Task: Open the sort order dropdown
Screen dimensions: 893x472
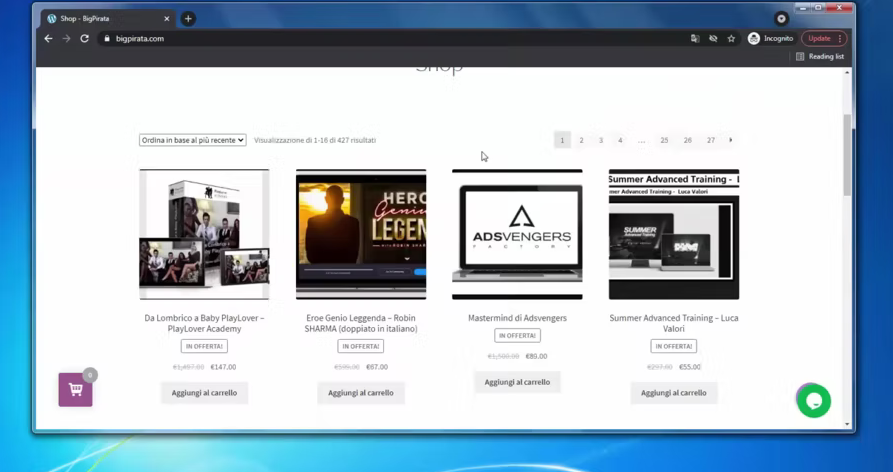Action: (x=192, y=140)
